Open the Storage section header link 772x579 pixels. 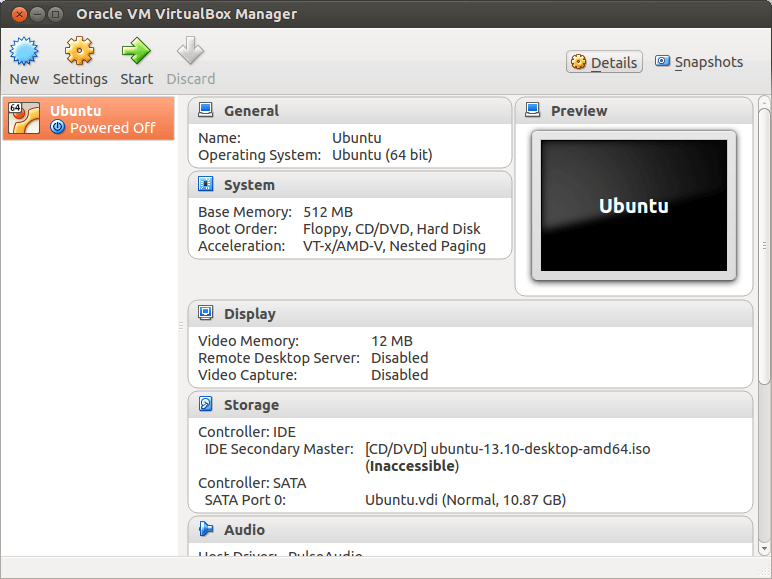click(251, 405)
